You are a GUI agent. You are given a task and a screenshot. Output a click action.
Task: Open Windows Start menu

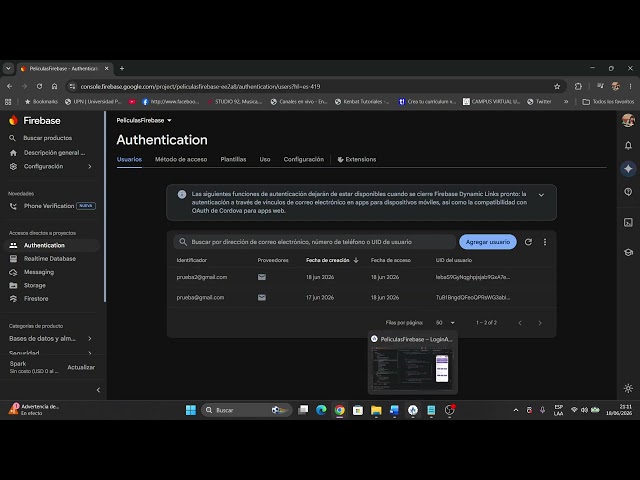point(191,410)
